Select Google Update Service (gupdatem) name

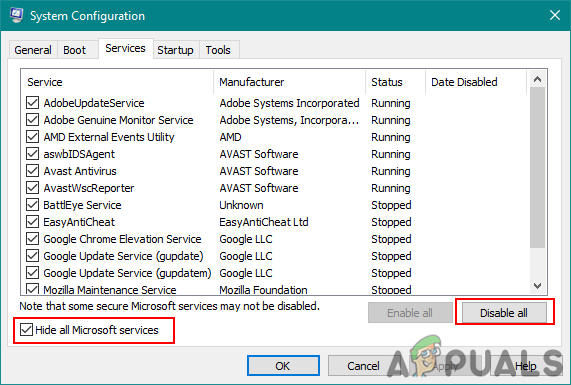click(127, 273)
